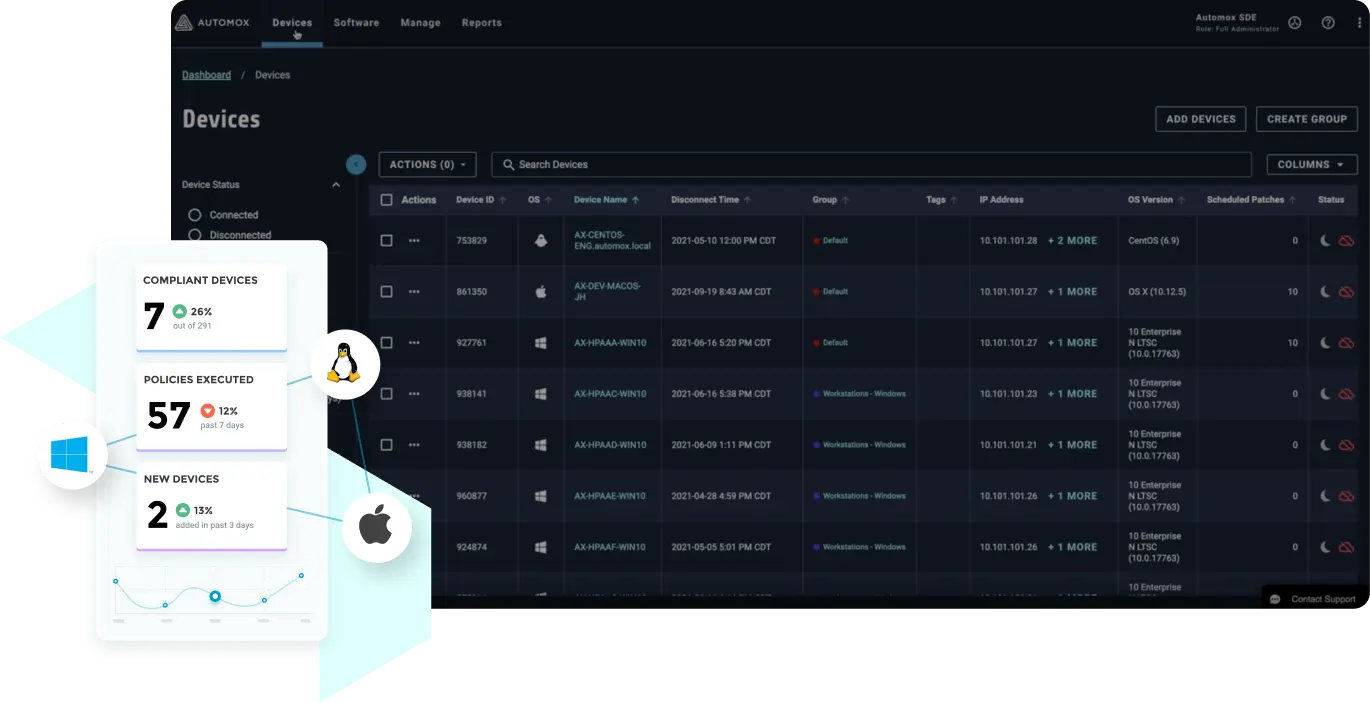Toggle the select-all checkbox in table header

click(387, 200)
